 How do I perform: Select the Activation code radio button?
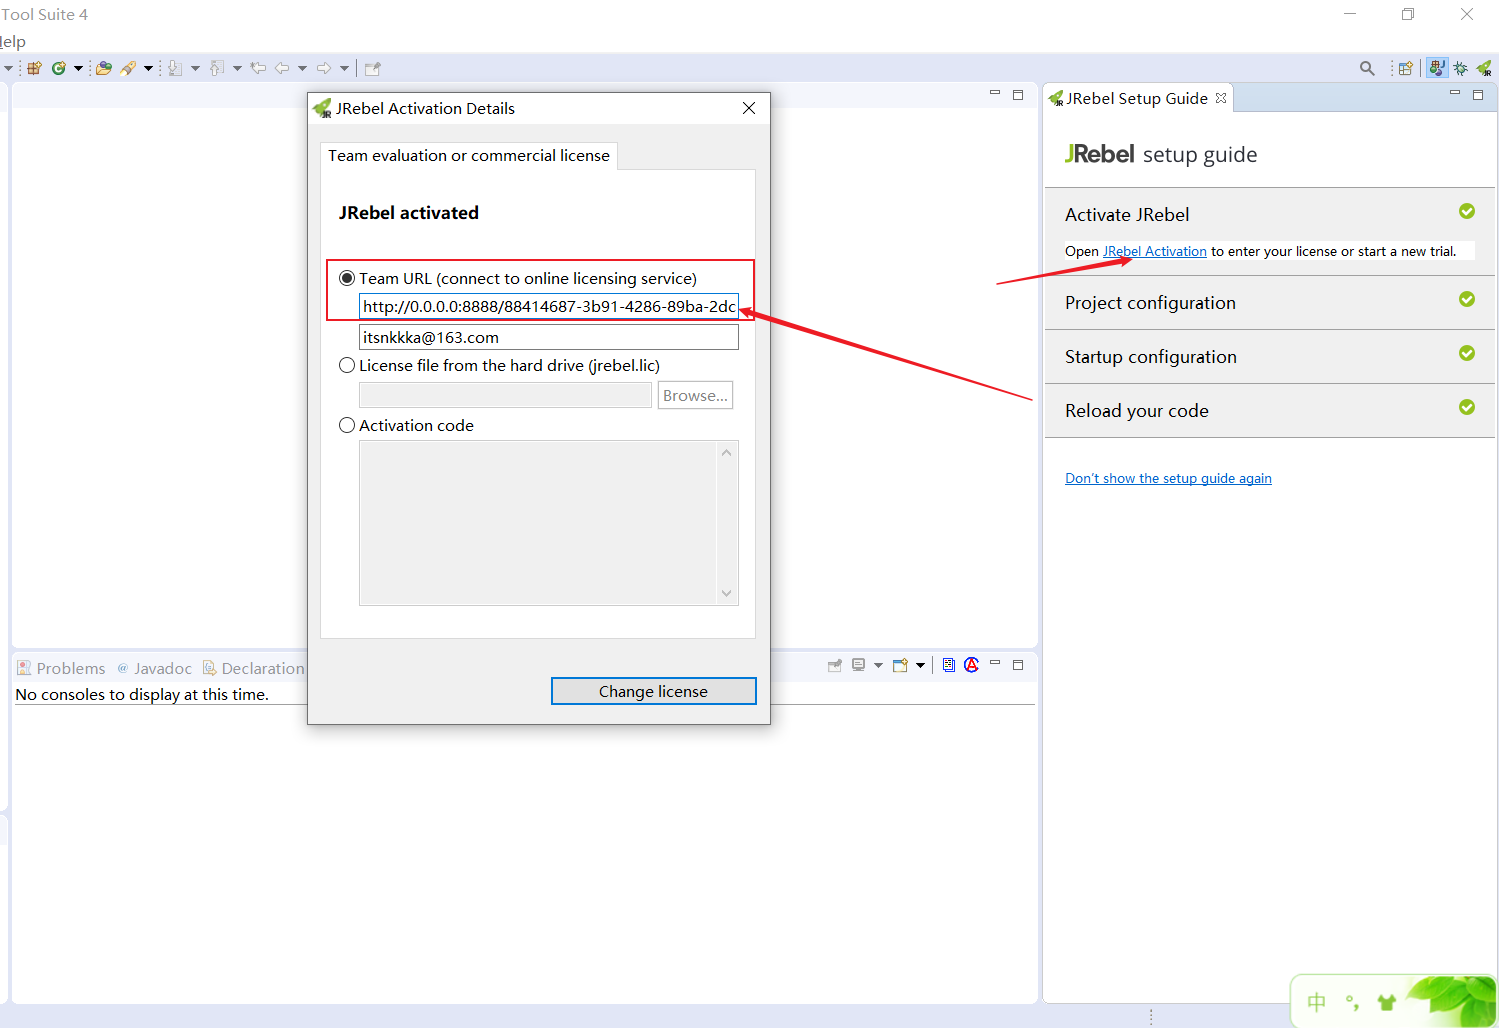click(x=347, y=425)
